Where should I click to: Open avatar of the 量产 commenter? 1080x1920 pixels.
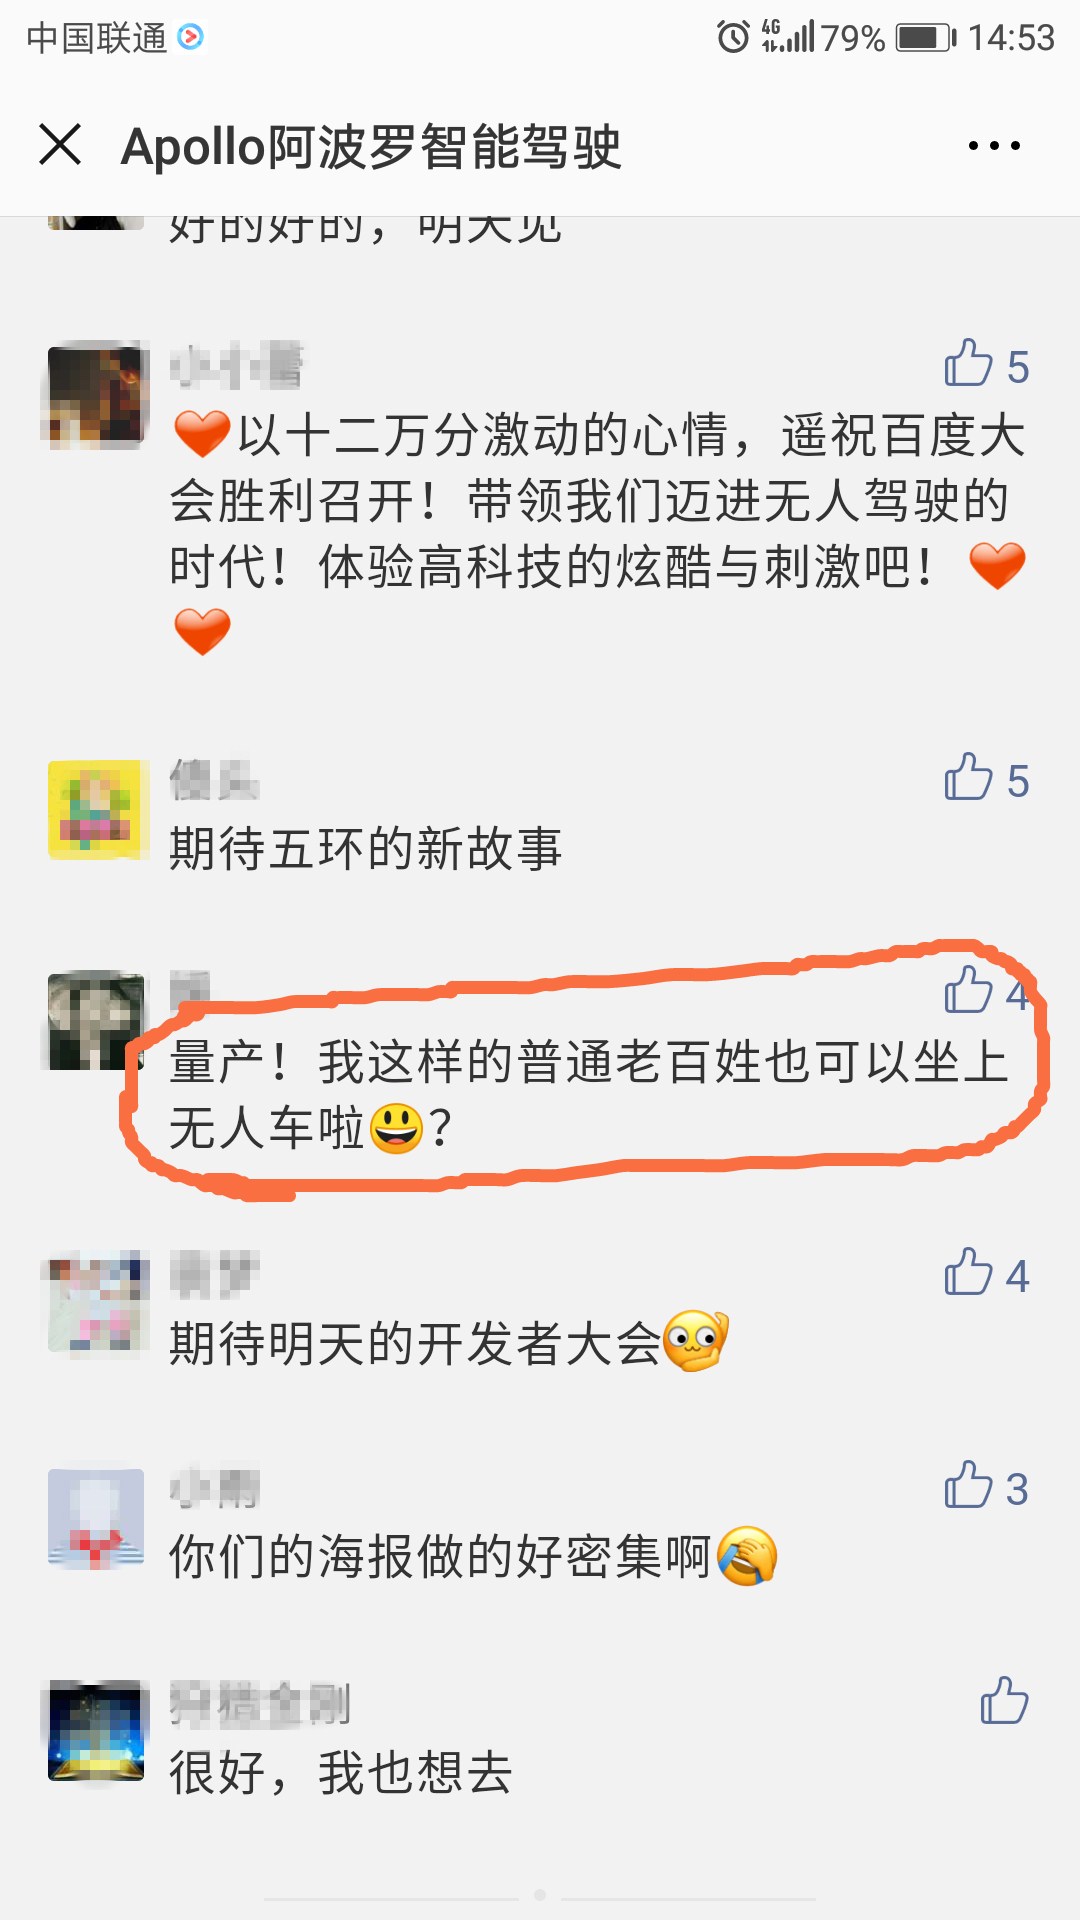[x=98, y=1020]
